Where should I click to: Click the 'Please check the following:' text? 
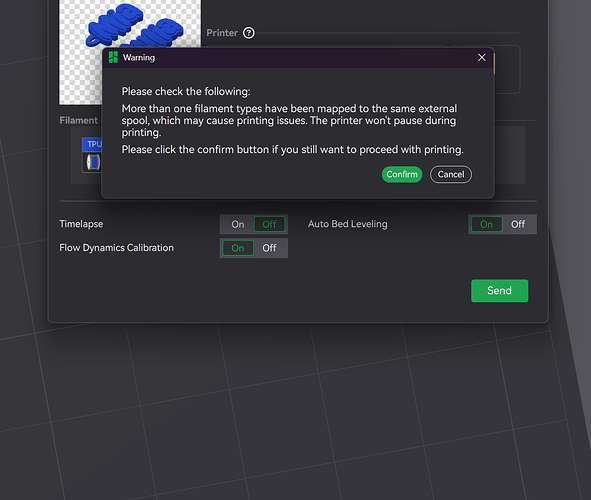pyautogui.click(x=186, y=92)
